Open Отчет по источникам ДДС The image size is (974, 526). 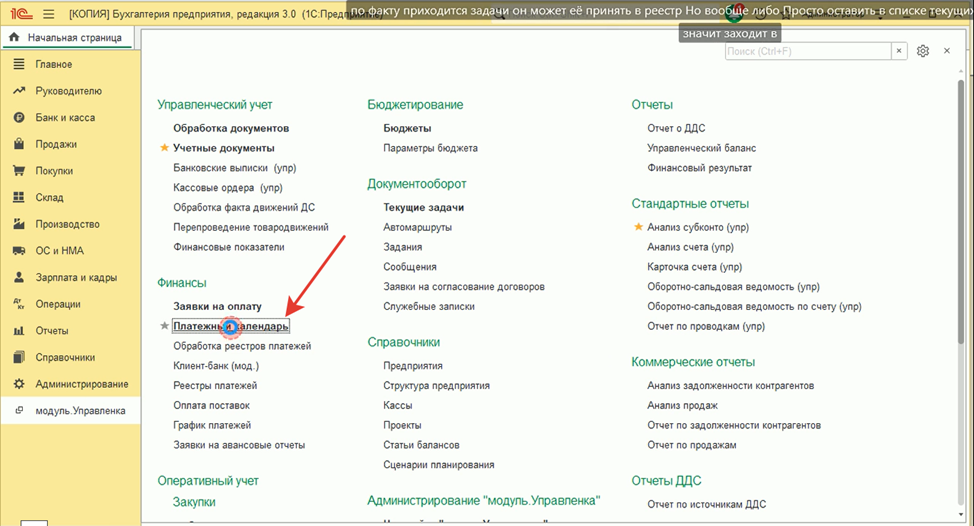(707, 504)
